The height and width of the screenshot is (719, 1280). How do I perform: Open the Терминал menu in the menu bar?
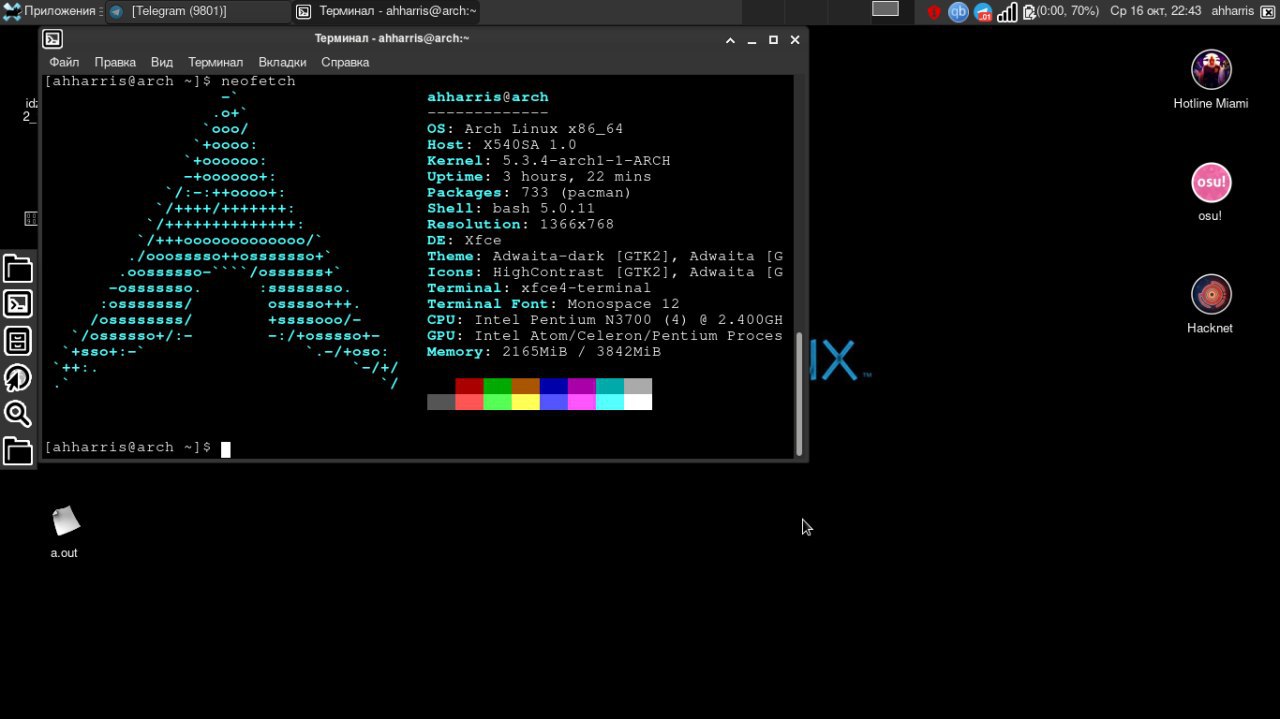215,62
